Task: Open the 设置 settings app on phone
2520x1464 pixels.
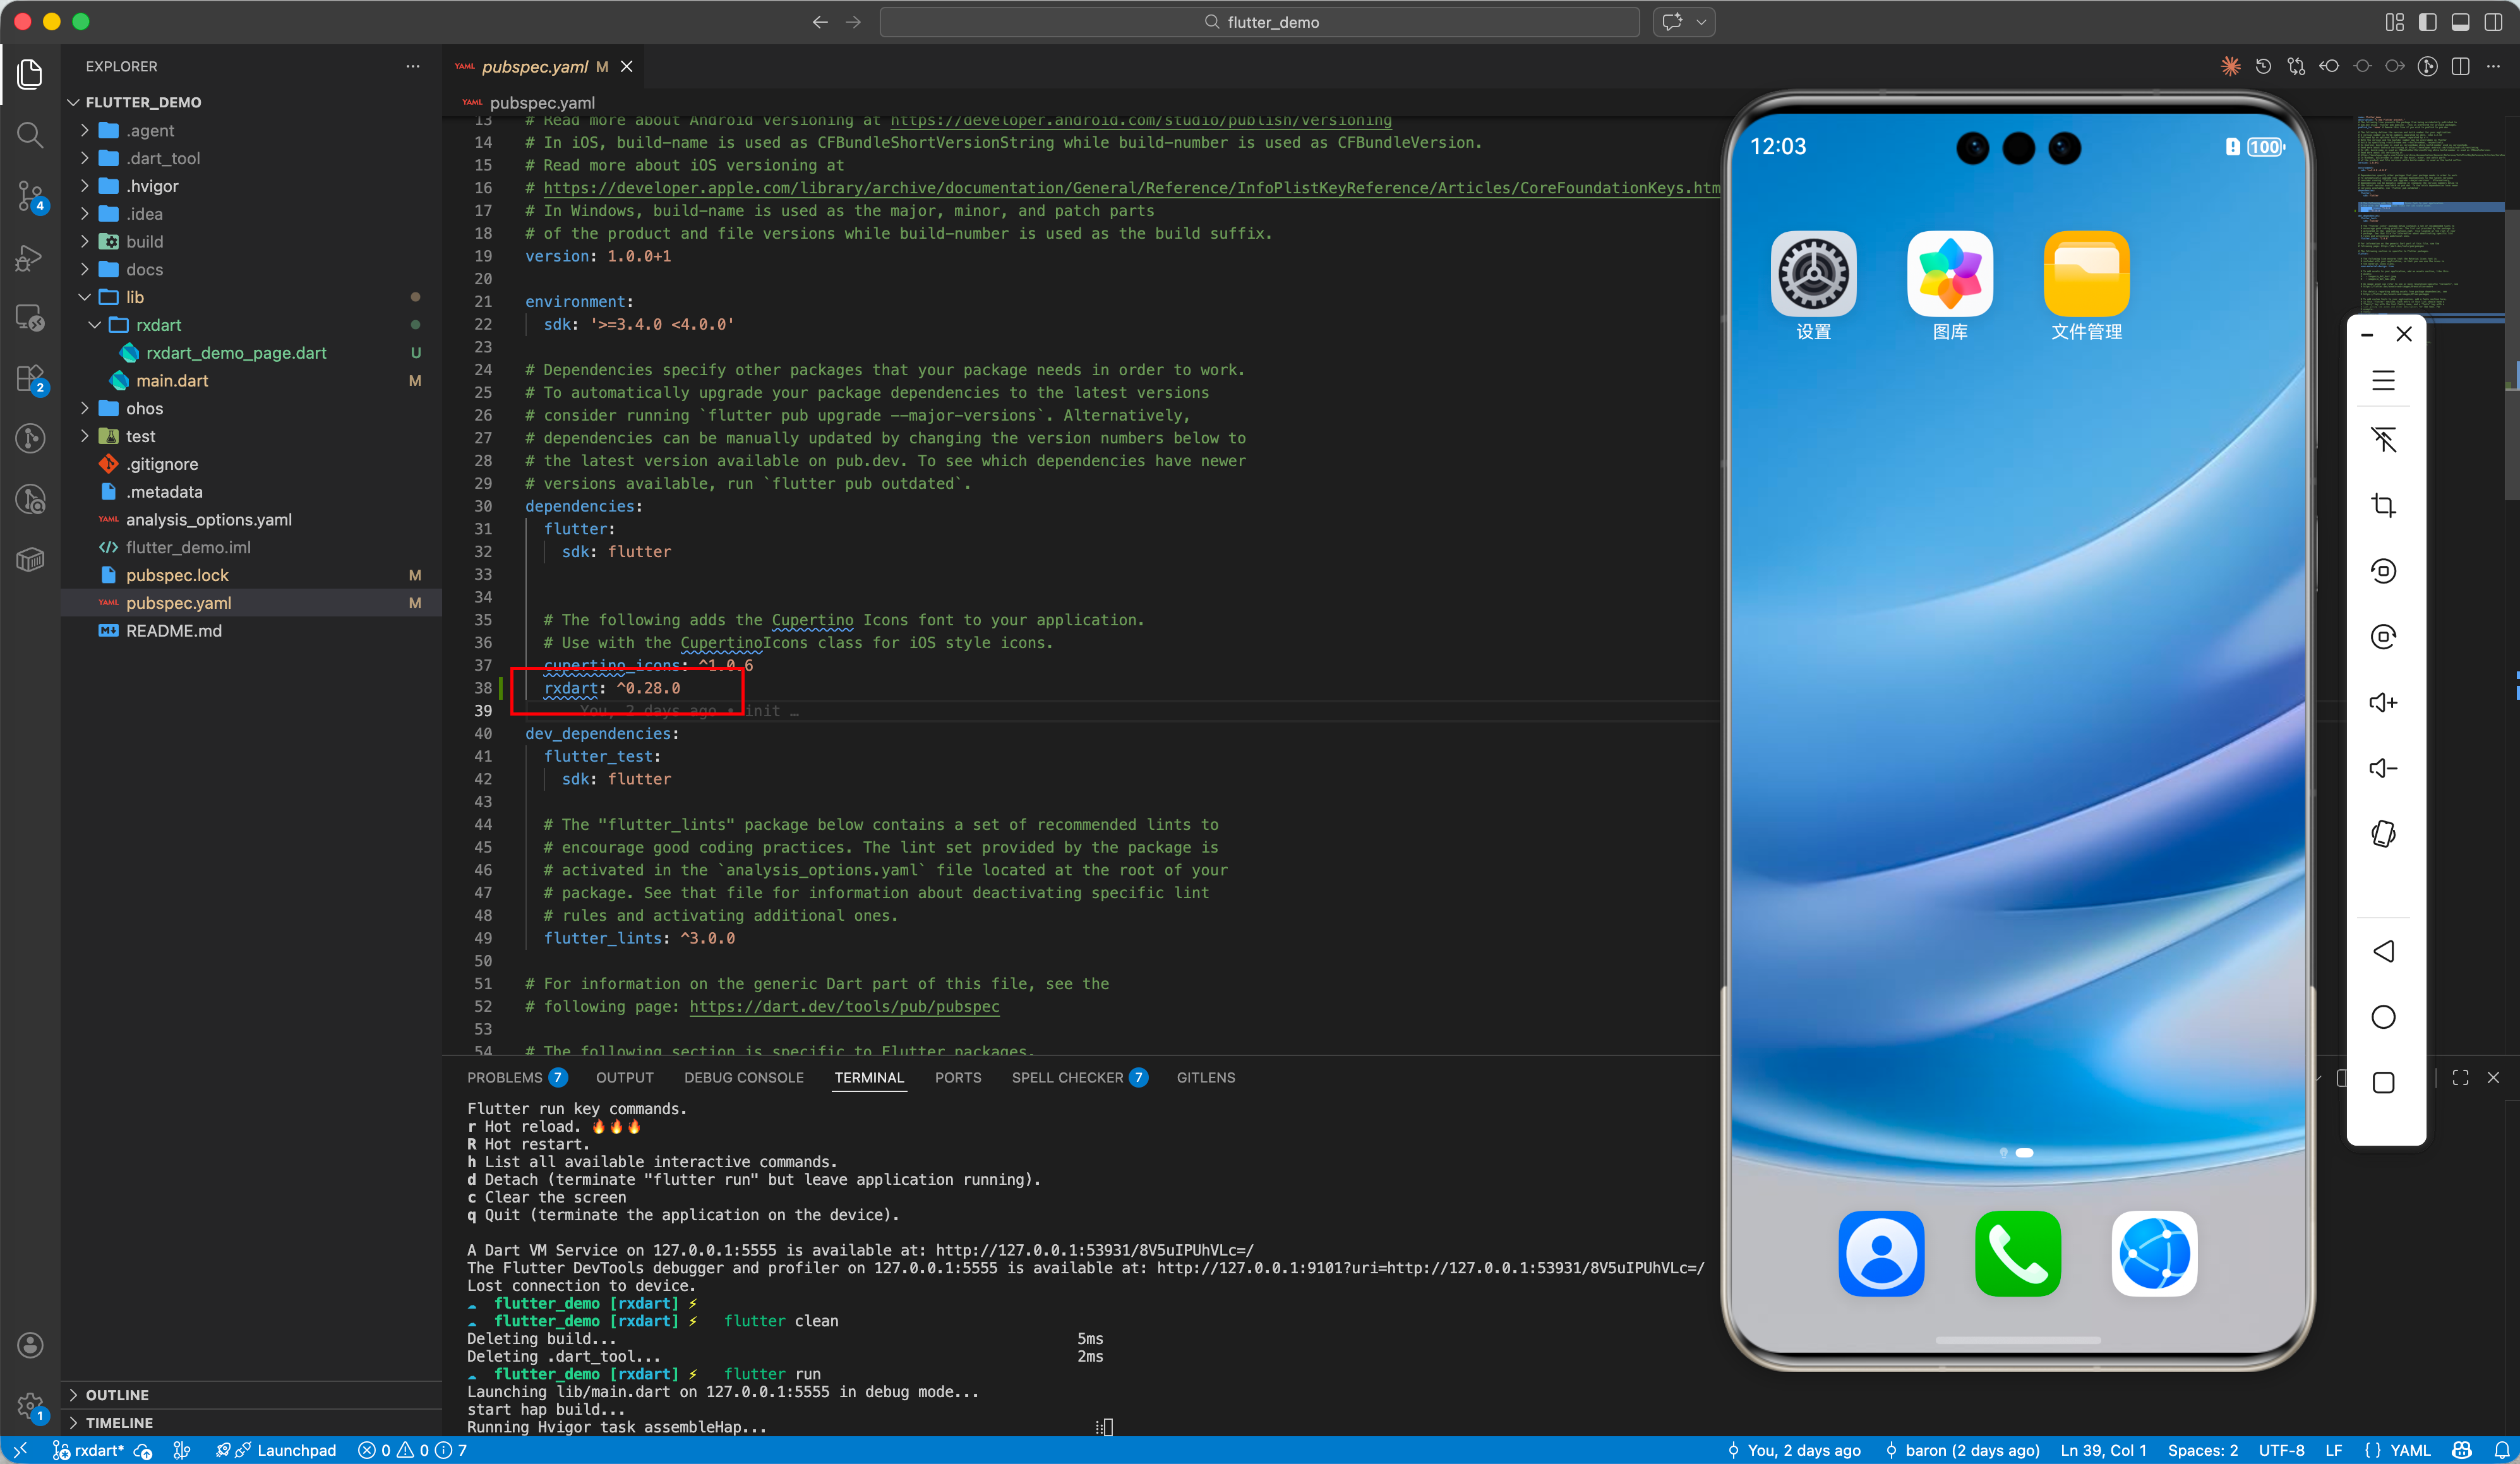Action: point(1813,273)
